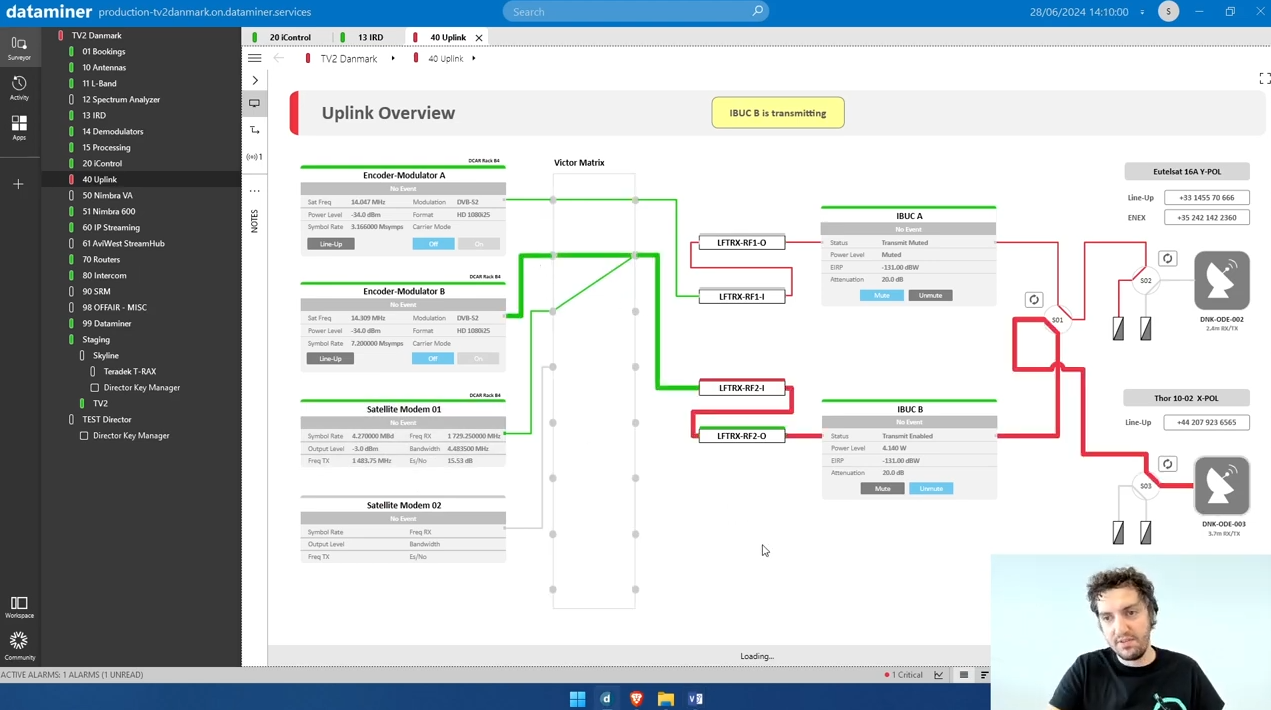Screen dimensions: 1271x710
Task: Click the S03 switch rotate icon
Action: [x=1167, y=464]
